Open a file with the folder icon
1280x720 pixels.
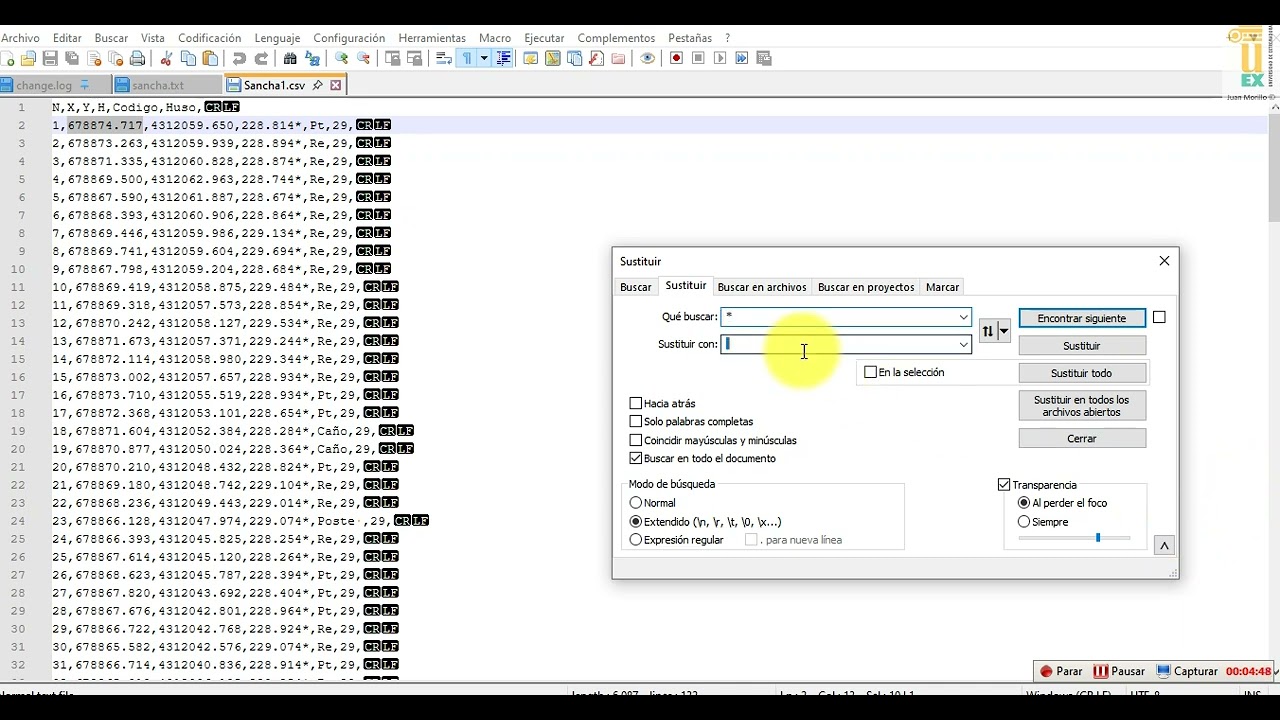pyautogui.click(x=28, y=58)
